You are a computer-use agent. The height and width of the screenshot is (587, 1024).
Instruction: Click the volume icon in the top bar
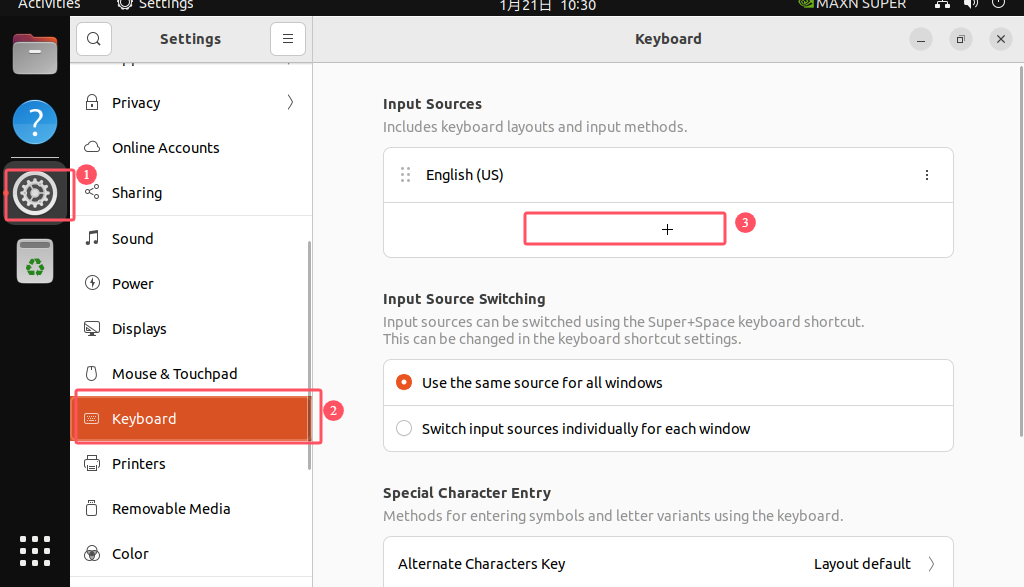(970, 5)
